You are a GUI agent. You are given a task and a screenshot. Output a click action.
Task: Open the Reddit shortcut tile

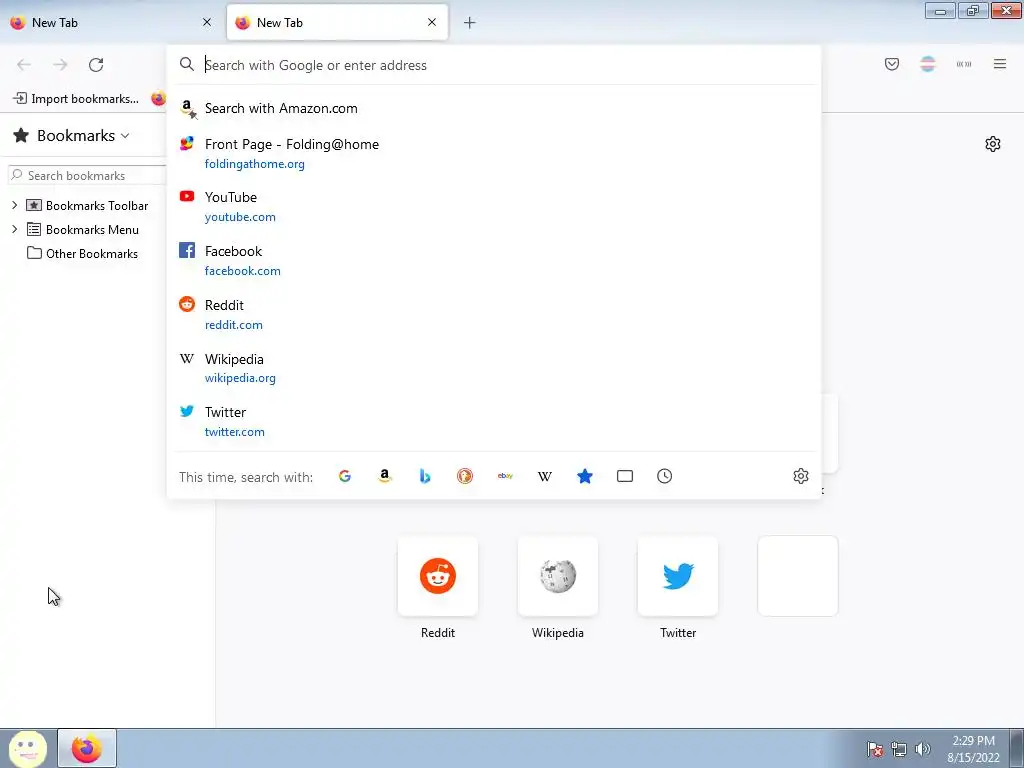tap(438, 576)
